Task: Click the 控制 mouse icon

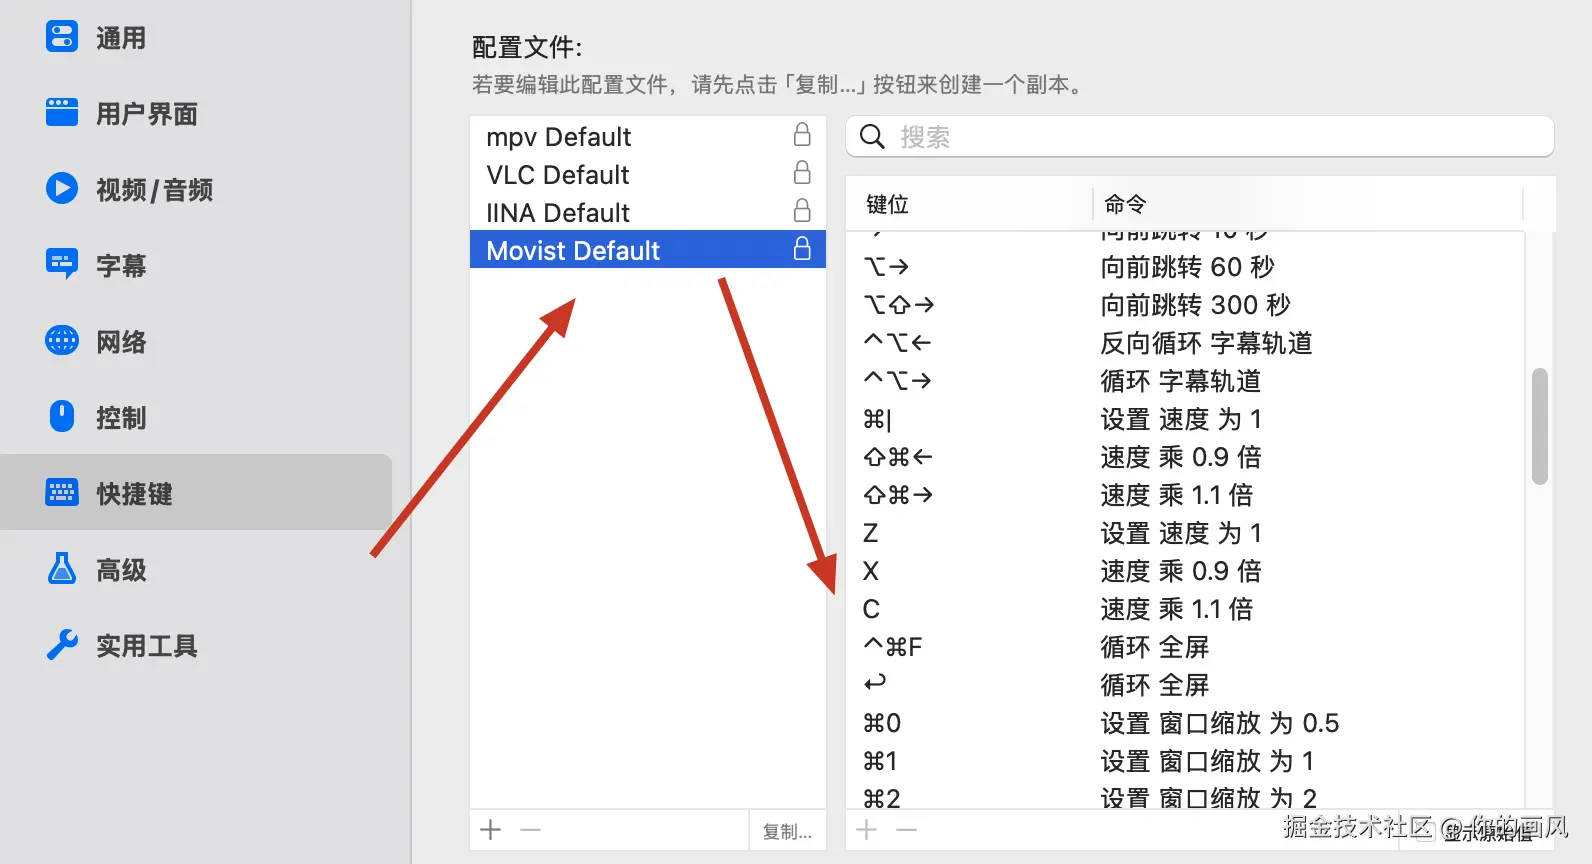Action: [x=62, y=416]
